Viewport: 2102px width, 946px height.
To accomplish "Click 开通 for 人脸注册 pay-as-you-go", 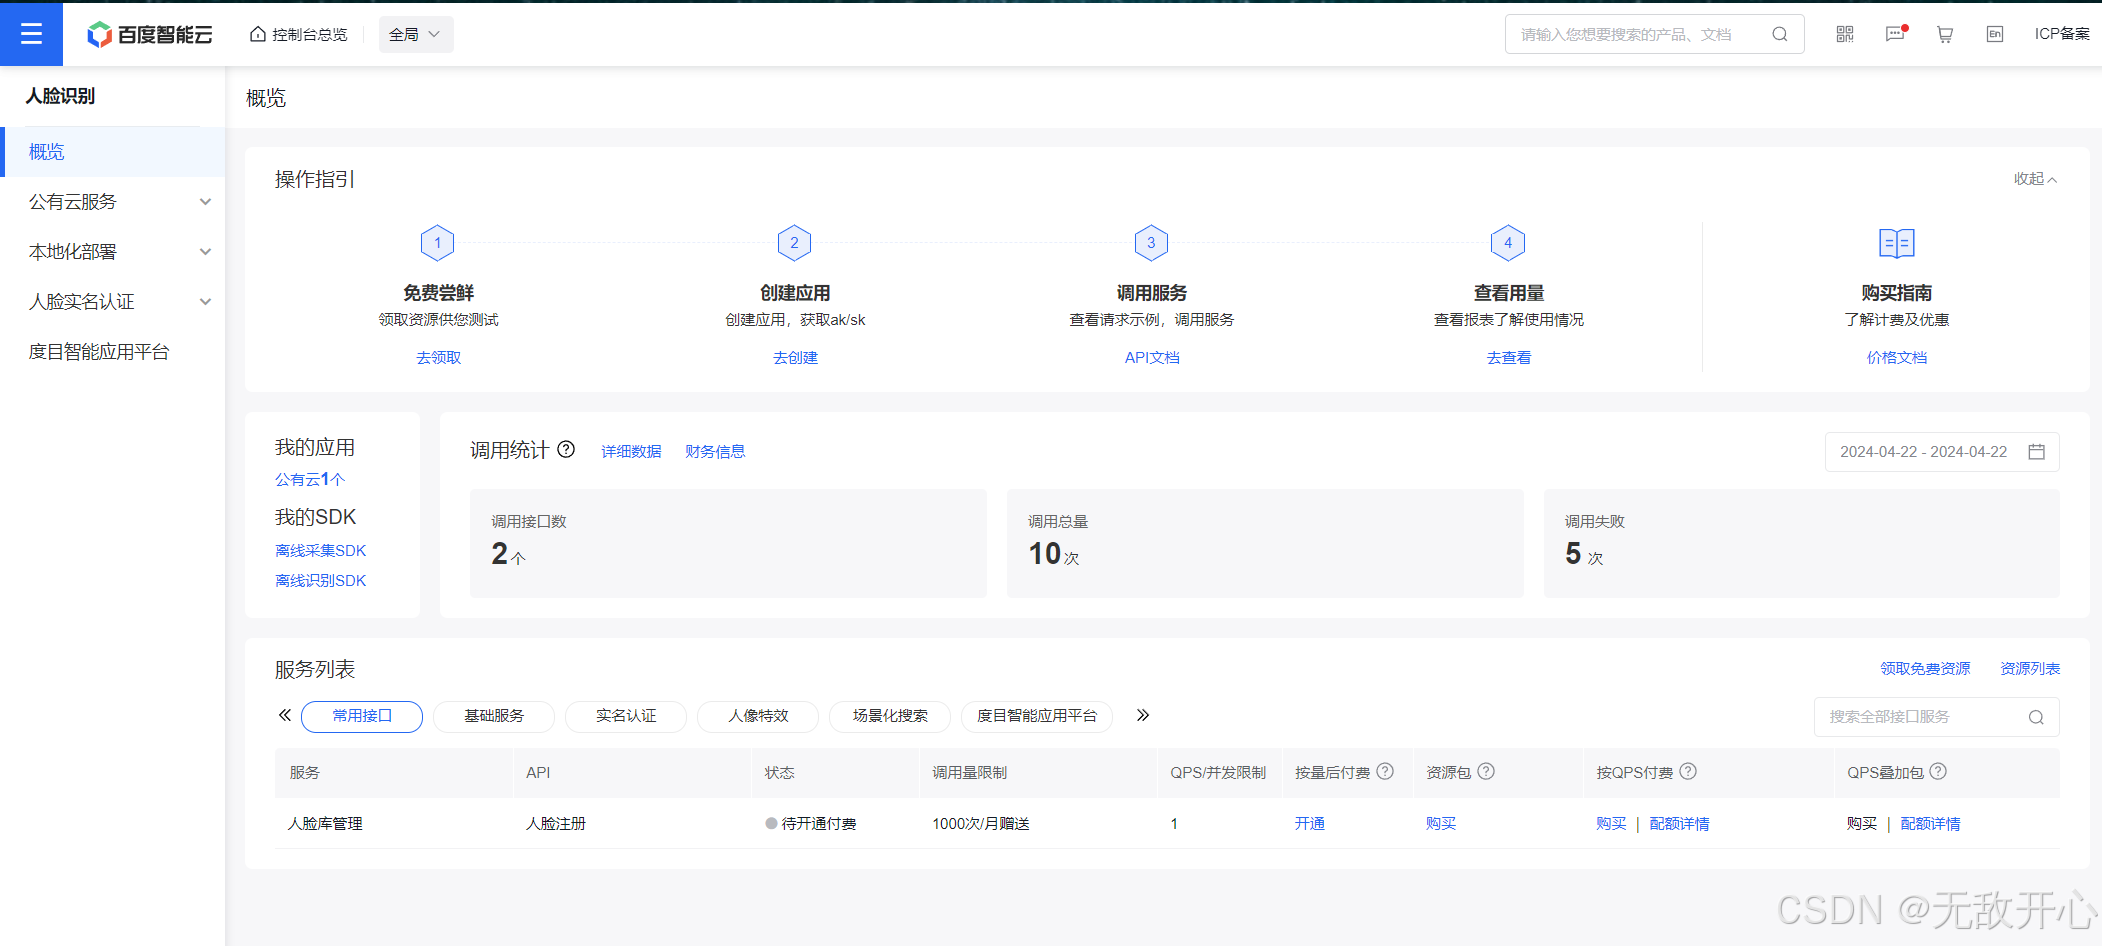I will 1310,824.
